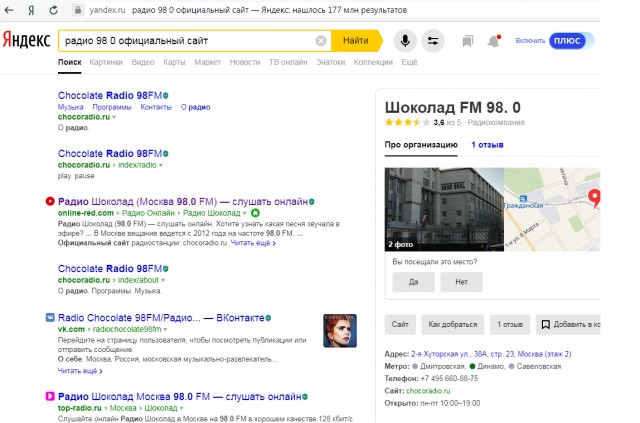Reload the page with the refresh icon
The height and width of the screenshot is (423, 640).
point(53,10)
